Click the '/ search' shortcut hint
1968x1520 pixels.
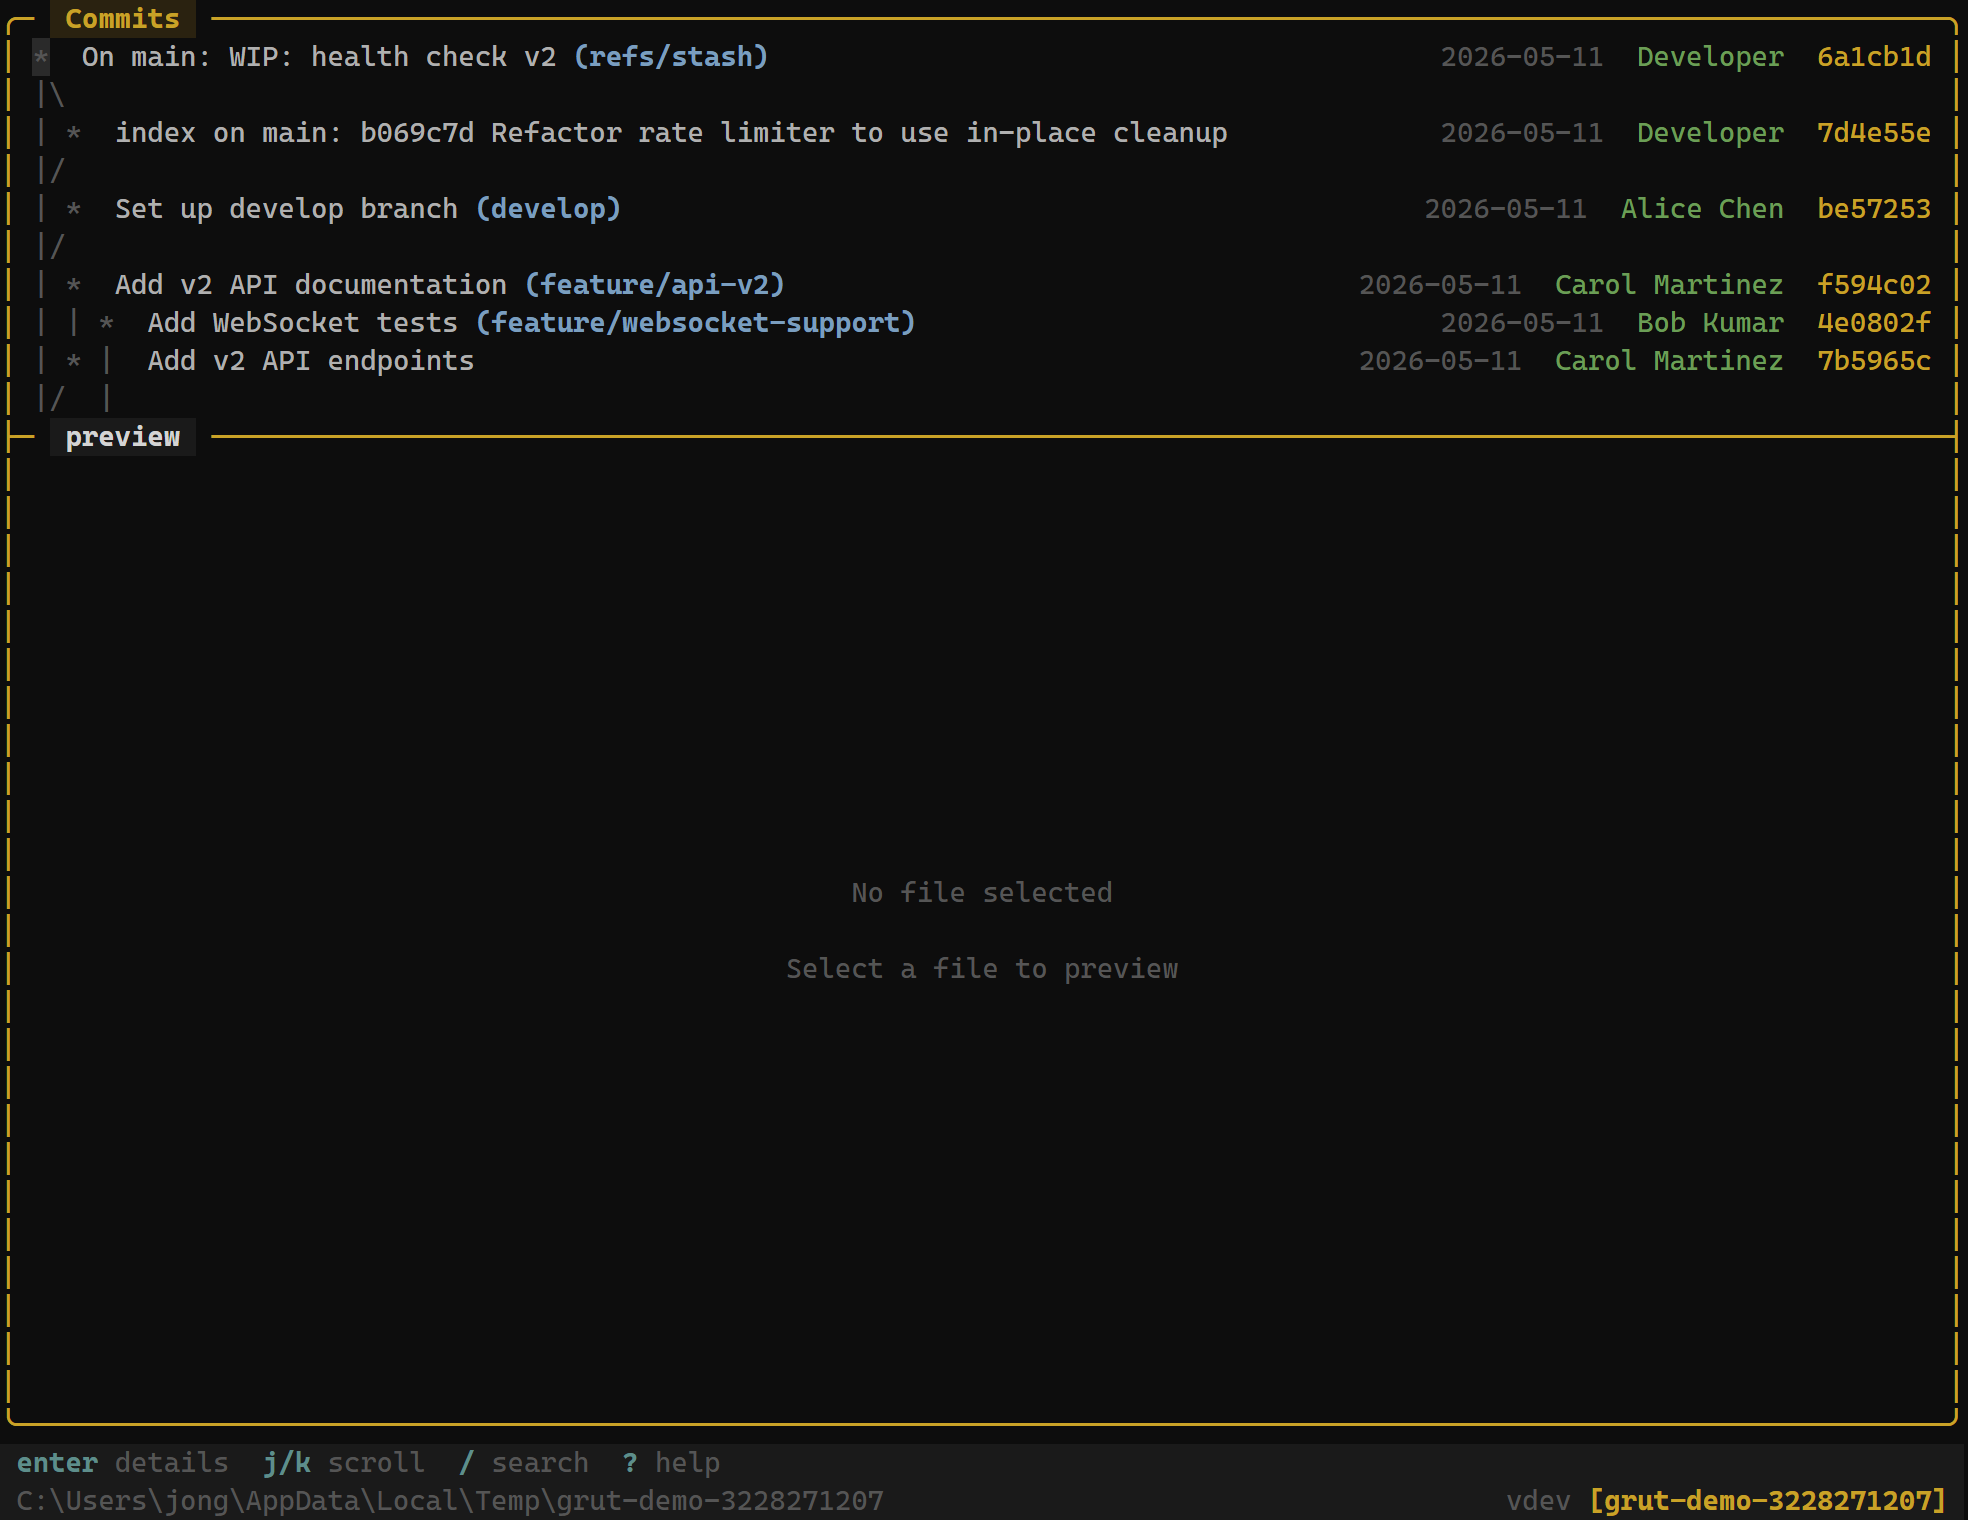click(x=523, y=1463)
